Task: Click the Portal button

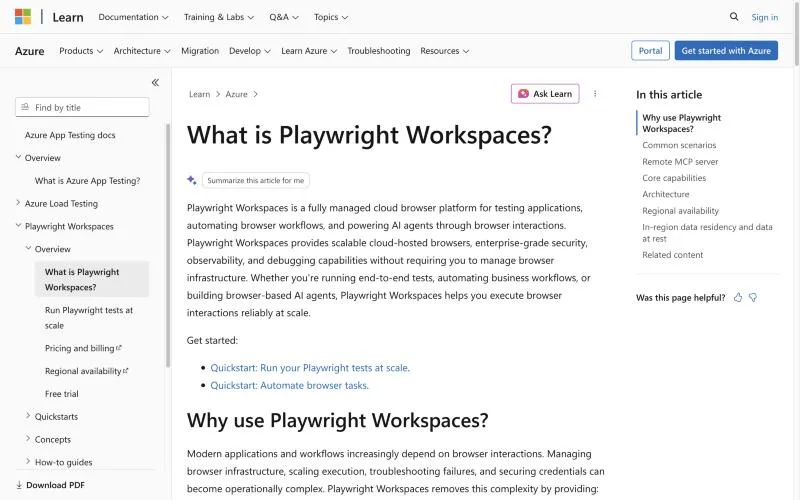Action: [650, 51]
